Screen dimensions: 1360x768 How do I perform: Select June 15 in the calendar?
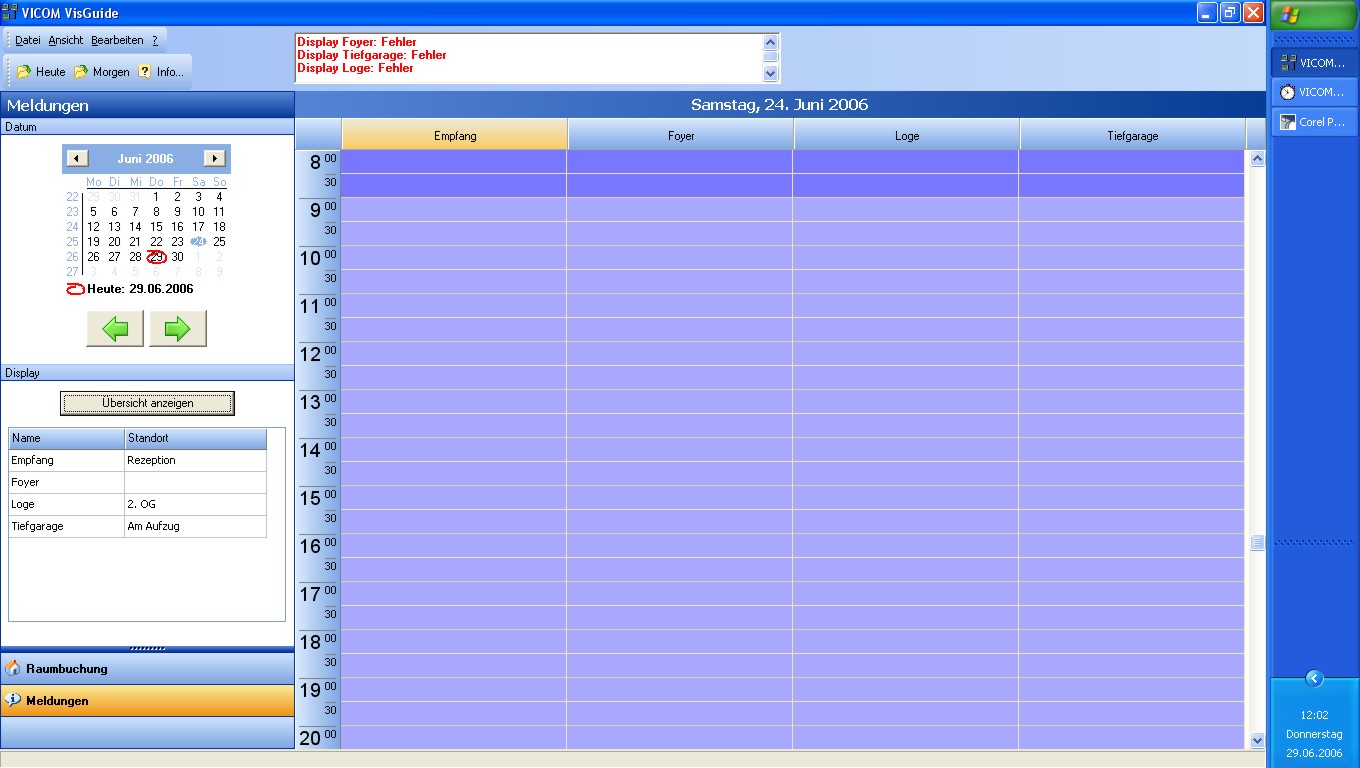[x=156, y=227]
